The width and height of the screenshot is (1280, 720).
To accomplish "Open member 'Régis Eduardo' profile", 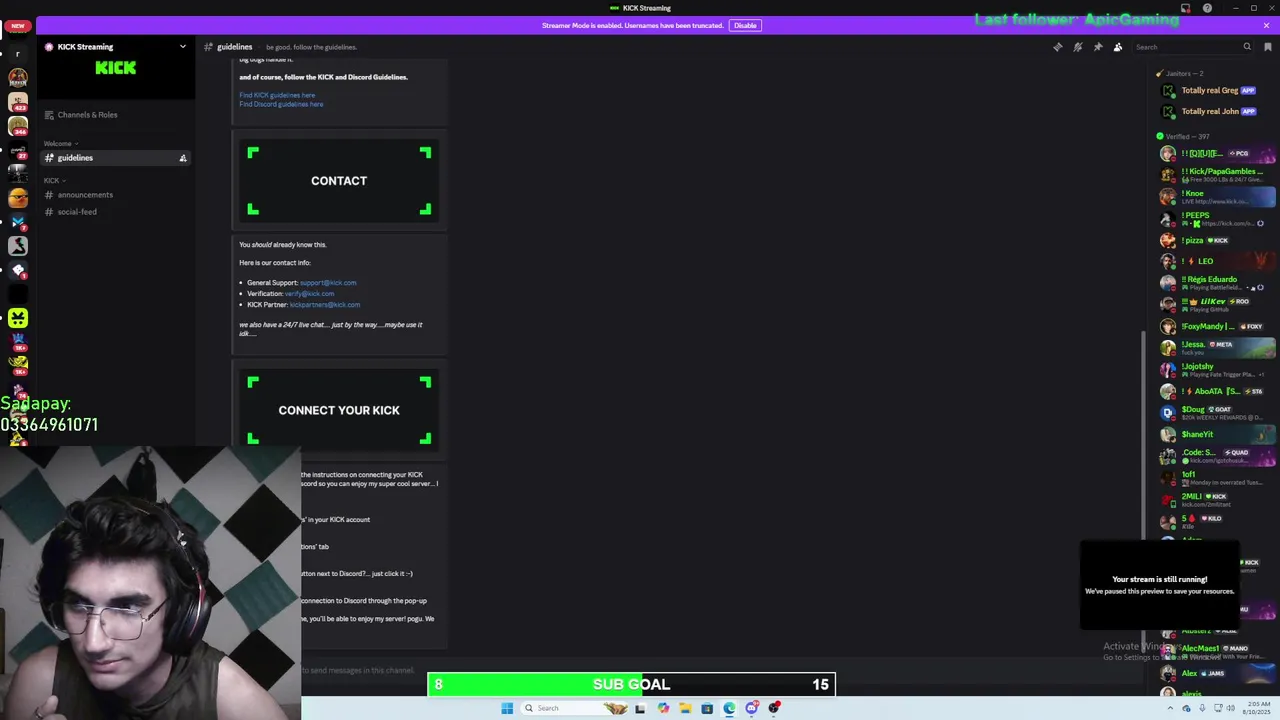I will click(x=1215, y=283).
